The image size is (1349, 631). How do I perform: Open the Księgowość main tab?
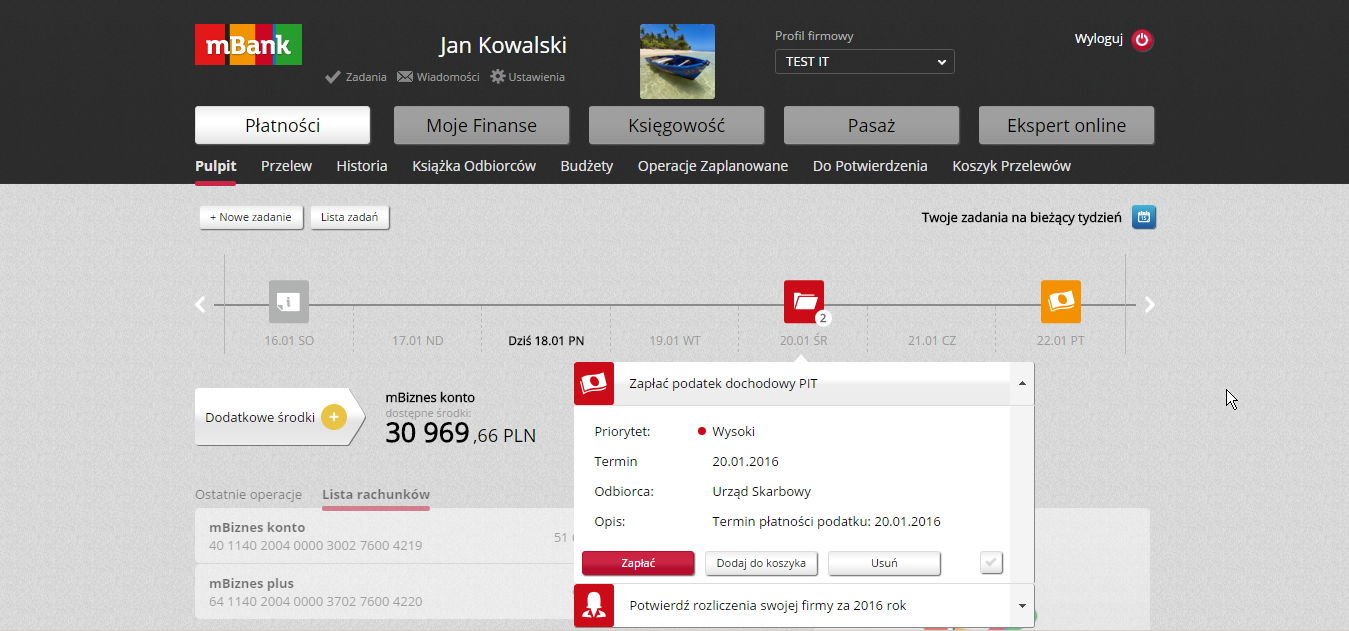tap(677, 126)
